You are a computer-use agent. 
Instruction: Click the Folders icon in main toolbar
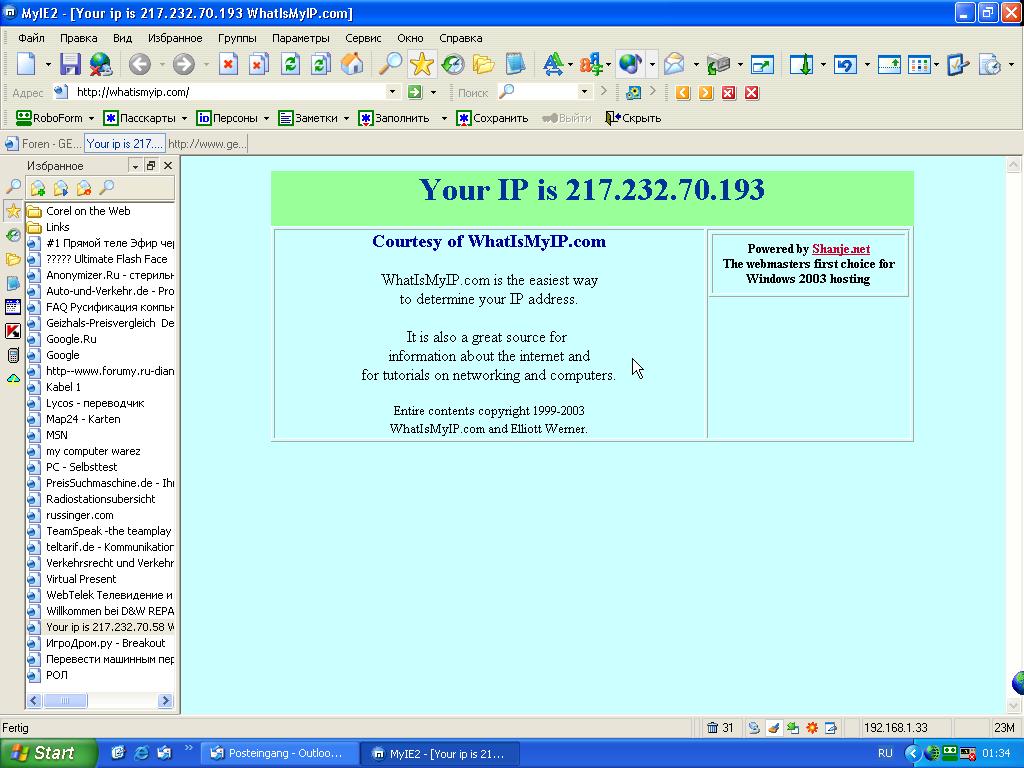click(x=483, y=64)
